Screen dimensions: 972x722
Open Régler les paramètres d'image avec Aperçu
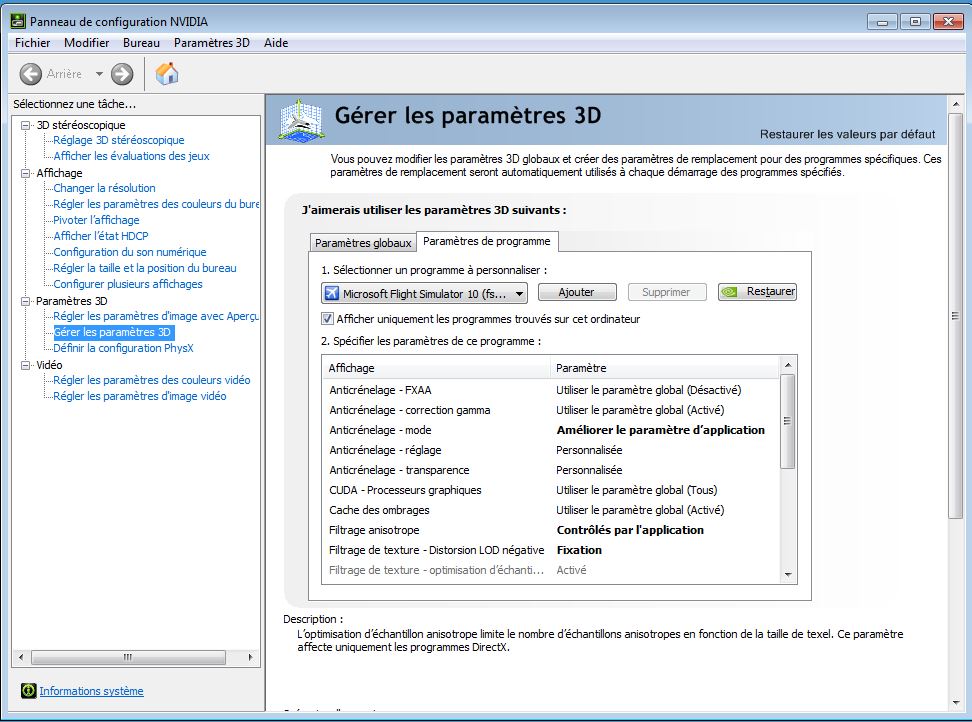(156, 316)
